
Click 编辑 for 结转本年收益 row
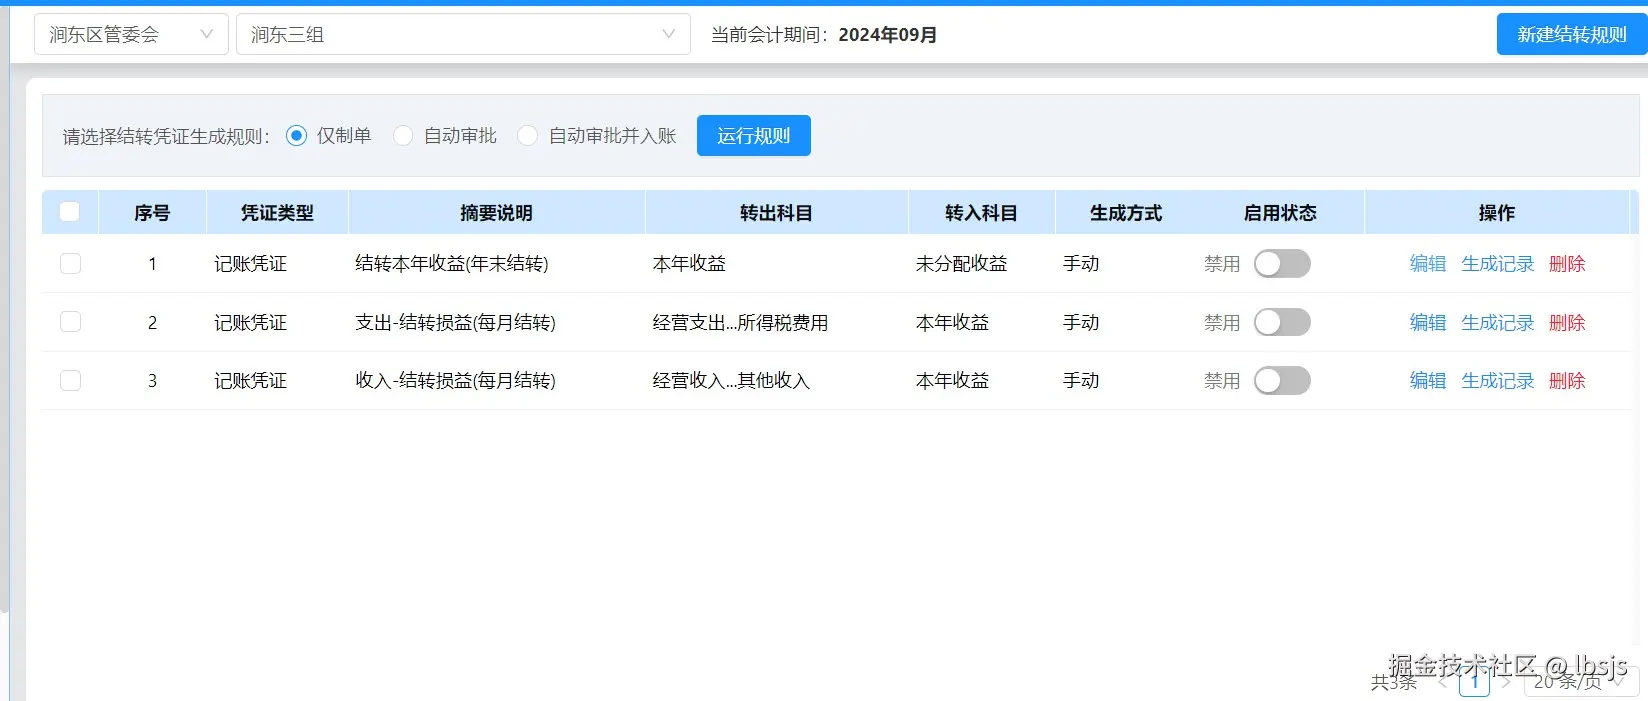point(1428,264)
